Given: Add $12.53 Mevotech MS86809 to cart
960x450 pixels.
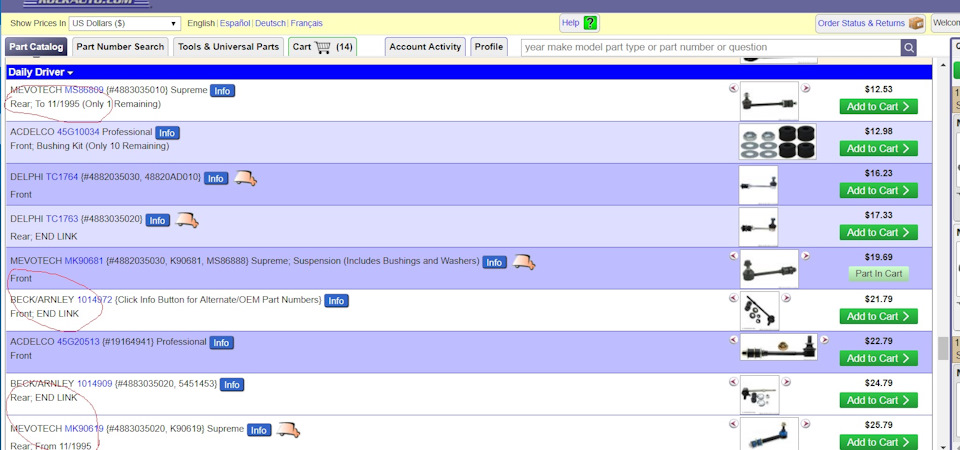Looking at the screenshot, I should point(879,107).
